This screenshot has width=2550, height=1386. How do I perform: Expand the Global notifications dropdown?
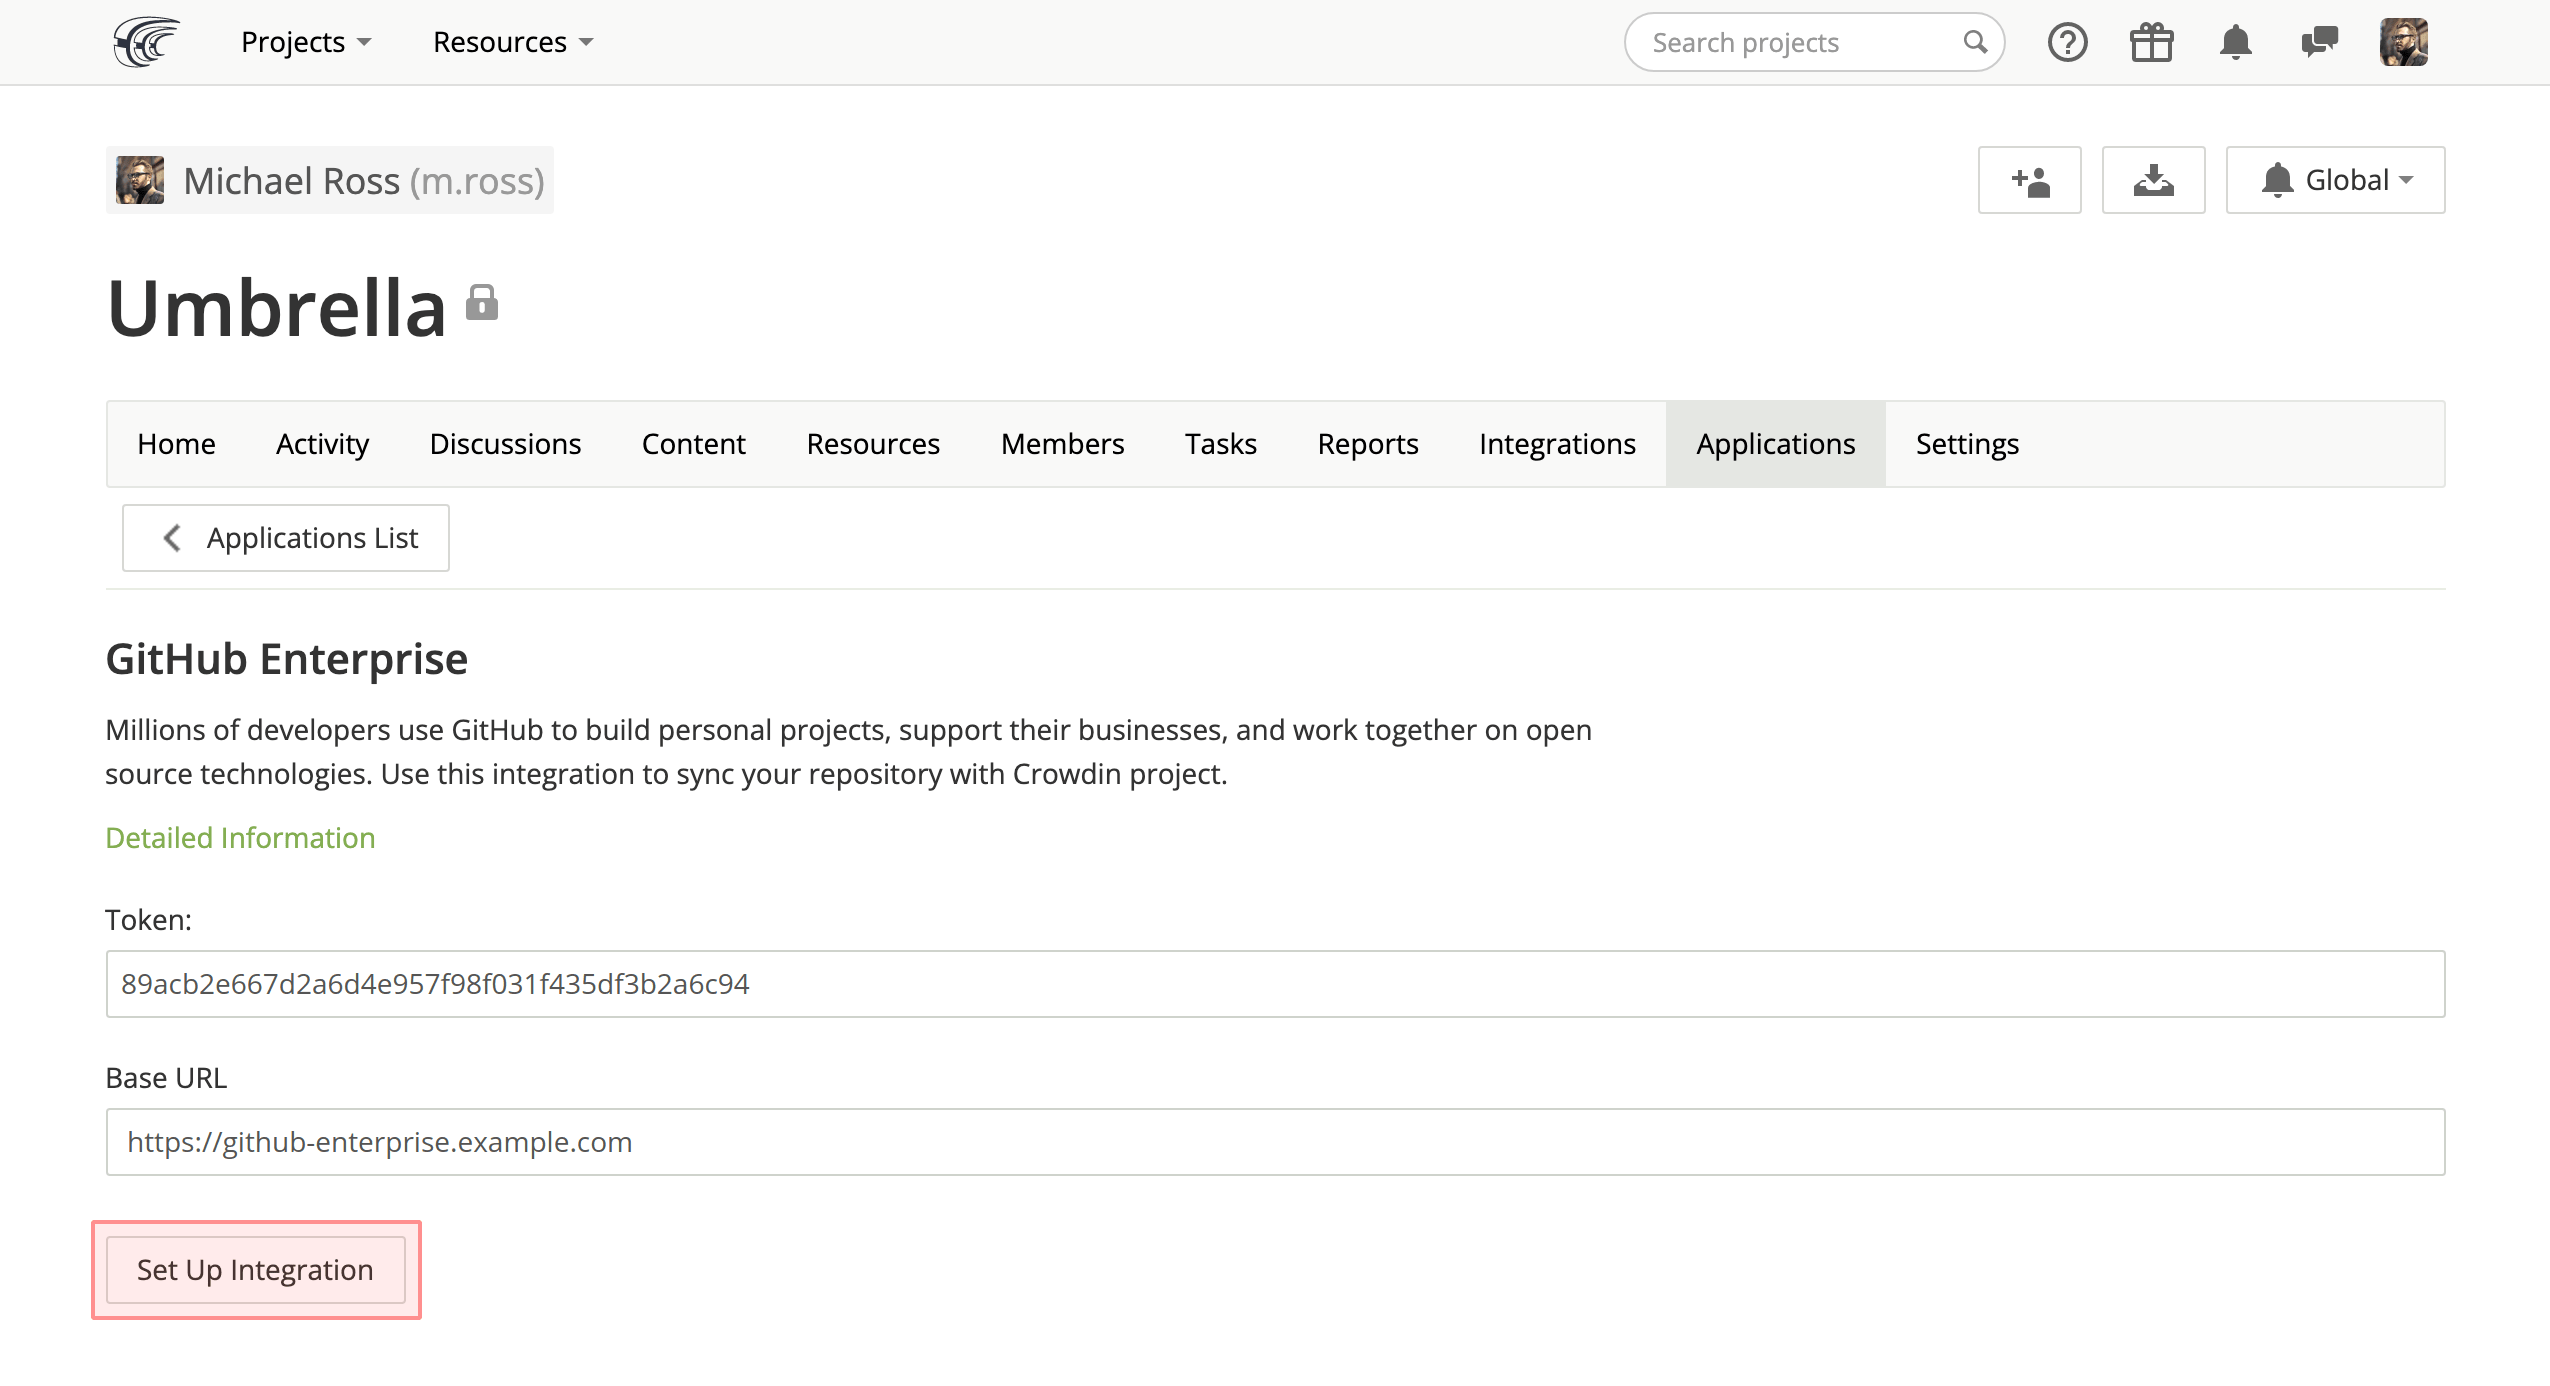(2336, 180)
